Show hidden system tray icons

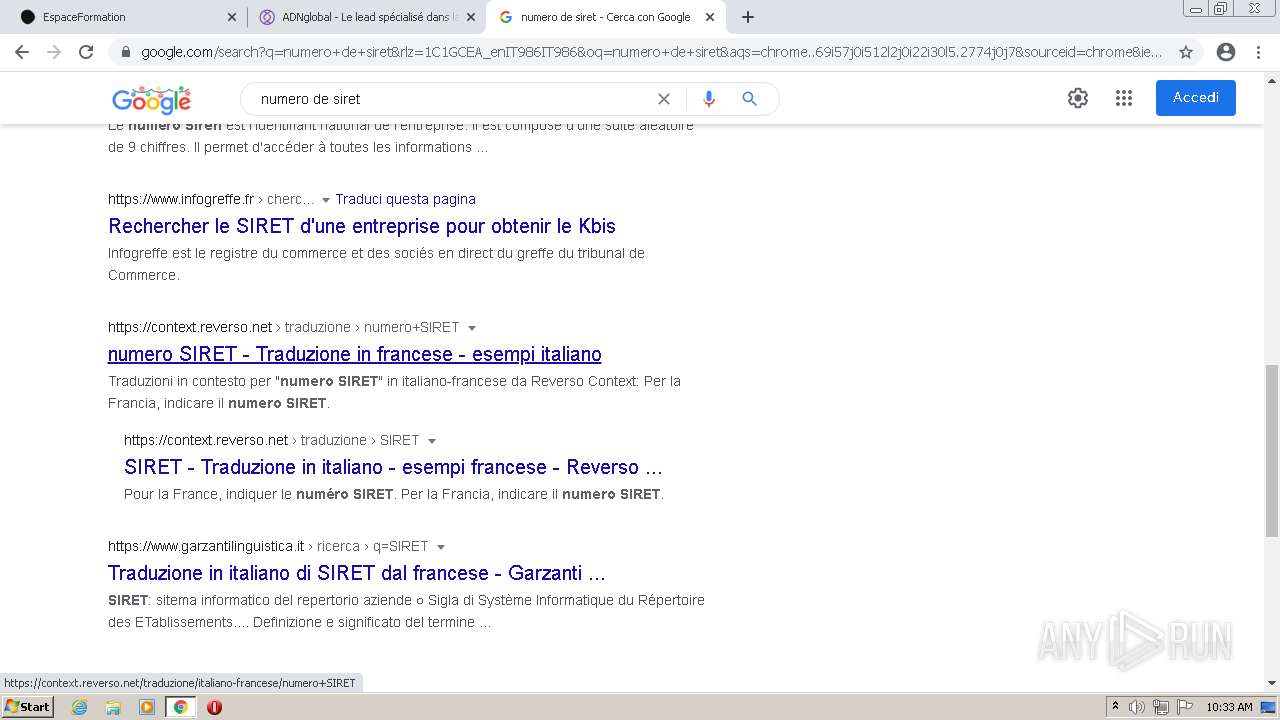(x=1114, y=707)
